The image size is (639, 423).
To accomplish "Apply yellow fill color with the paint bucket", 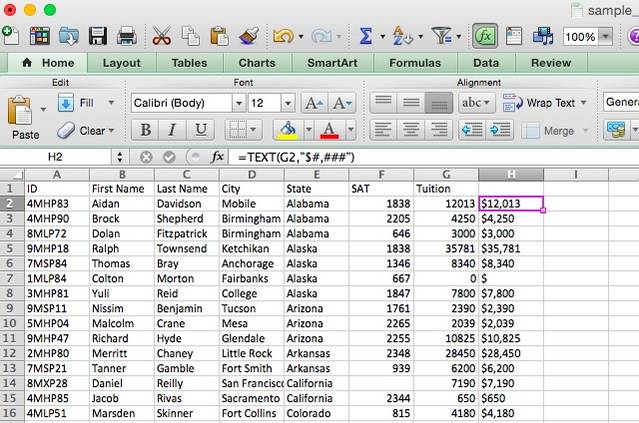I will pyautogui.click(x=288, y=130).
